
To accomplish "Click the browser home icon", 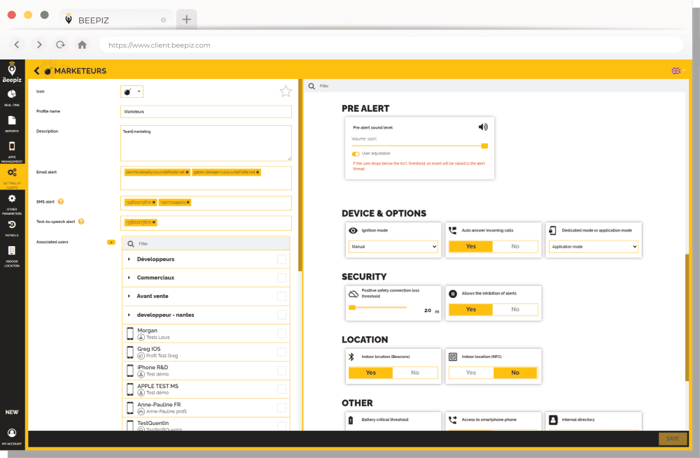I will click(82, 45).
